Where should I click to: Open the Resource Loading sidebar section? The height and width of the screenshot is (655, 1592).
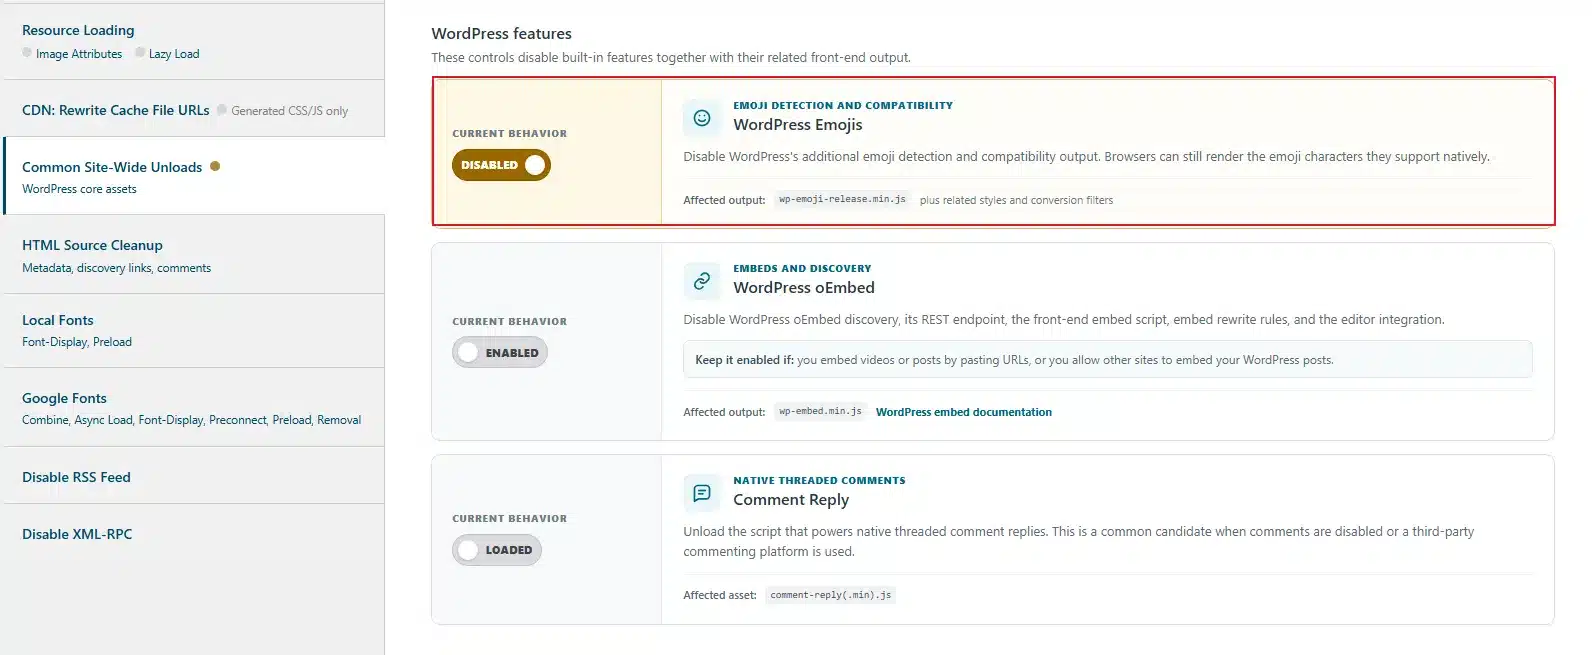point(78,30)
